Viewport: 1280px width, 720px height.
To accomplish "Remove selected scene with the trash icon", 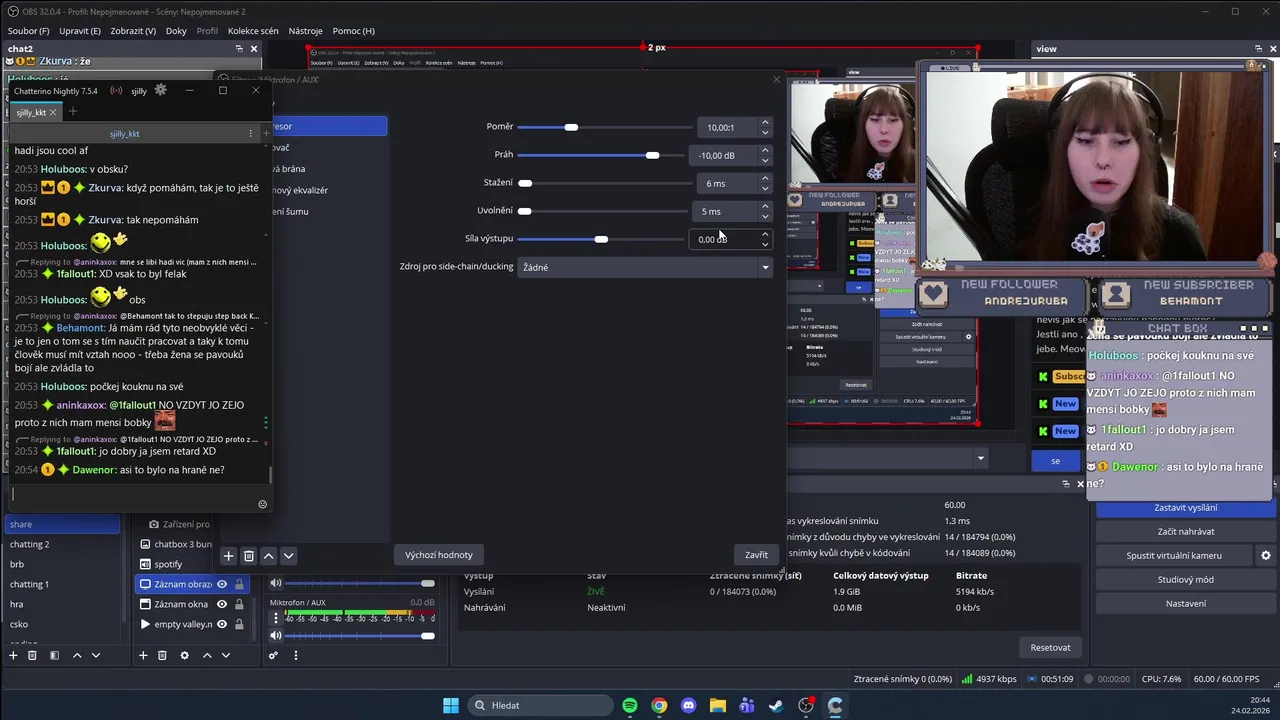I will pyautogui.click(x=32, y=655).
